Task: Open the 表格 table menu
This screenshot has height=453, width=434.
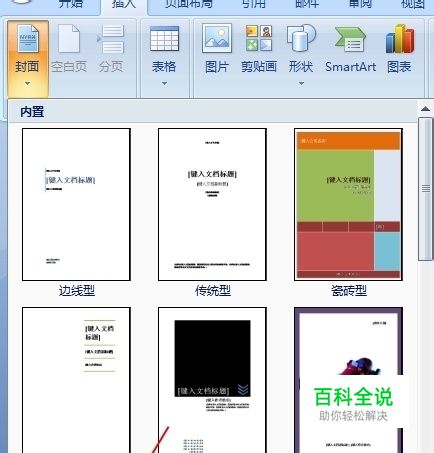Action: click(x=164, y=57)
